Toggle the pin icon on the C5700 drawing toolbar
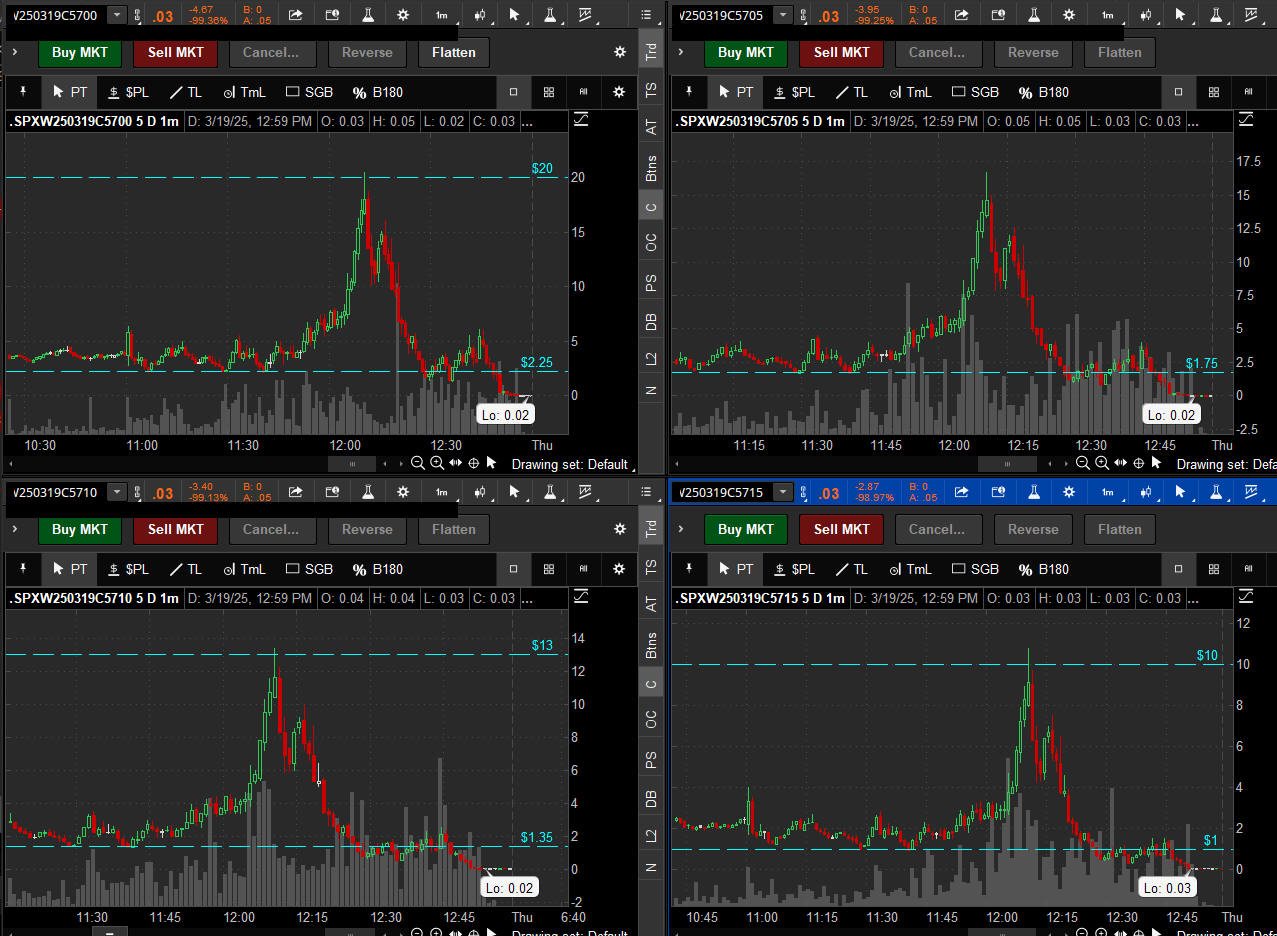This screenshot has width=1277, height=936. pos(23,92)
